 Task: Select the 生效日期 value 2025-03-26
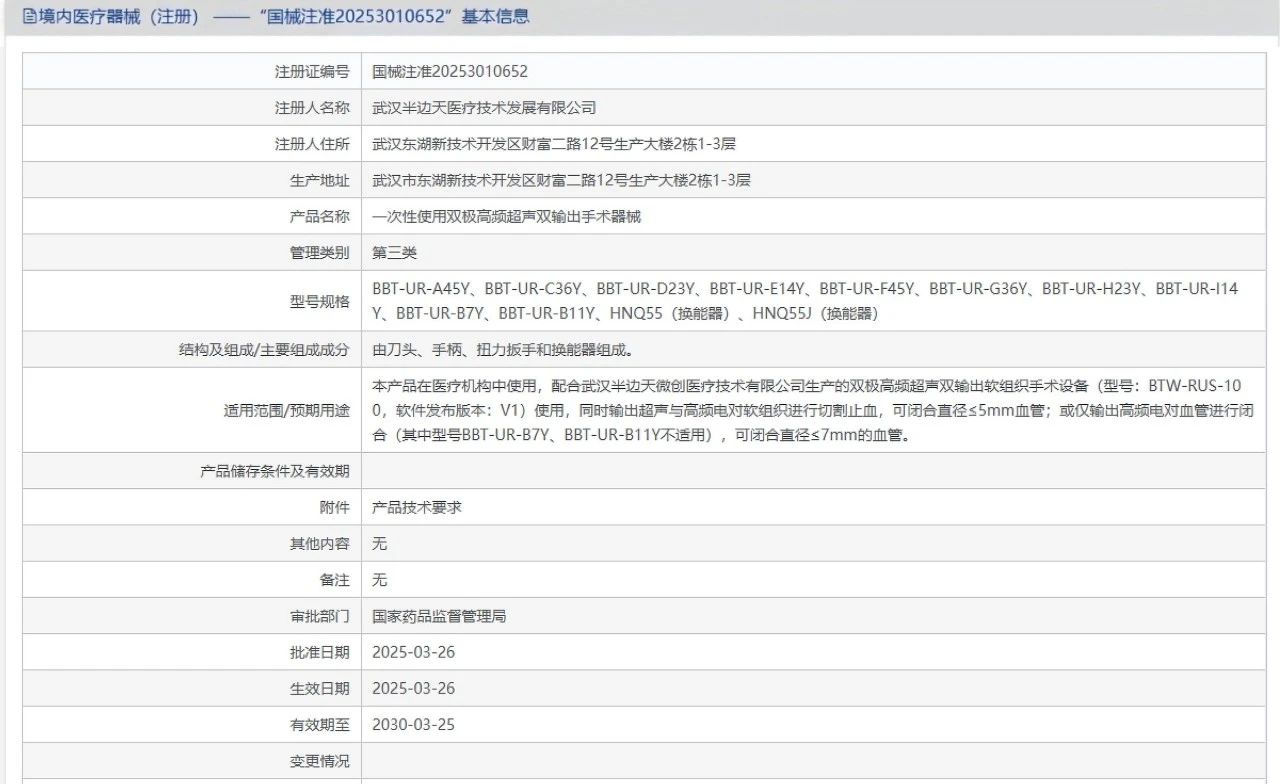pyautogui.click(x=413, y=689)
